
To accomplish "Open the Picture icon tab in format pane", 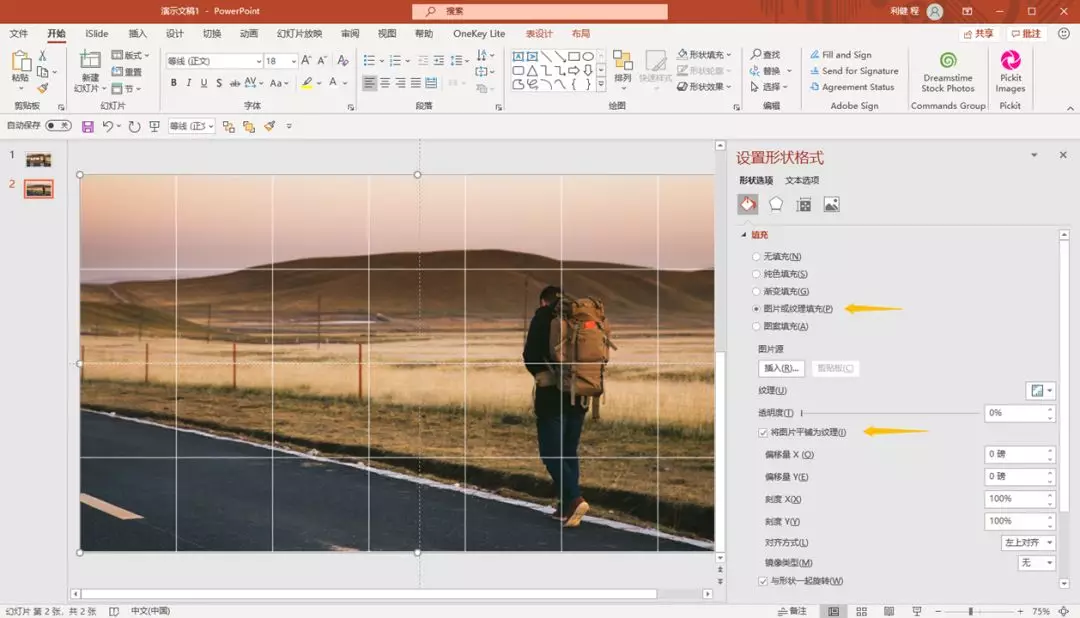I will 831,204.
